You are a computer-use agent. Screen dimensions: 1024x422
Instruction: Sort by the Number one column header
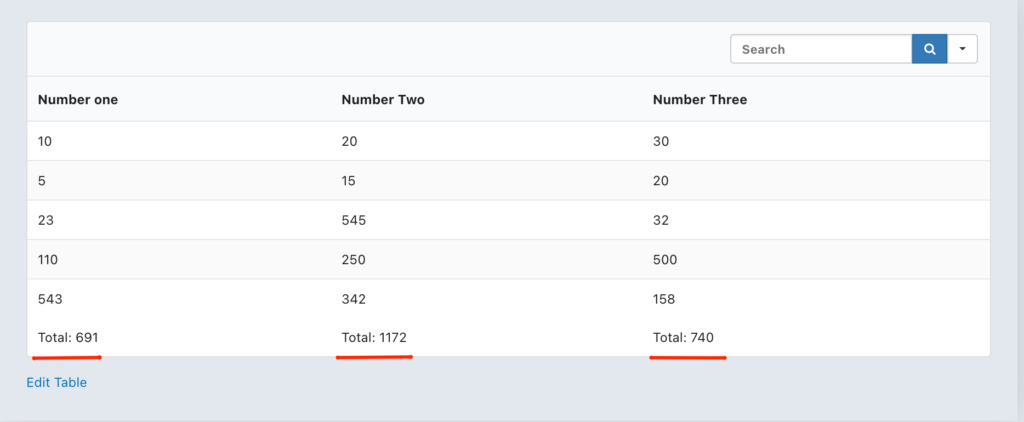78,100
